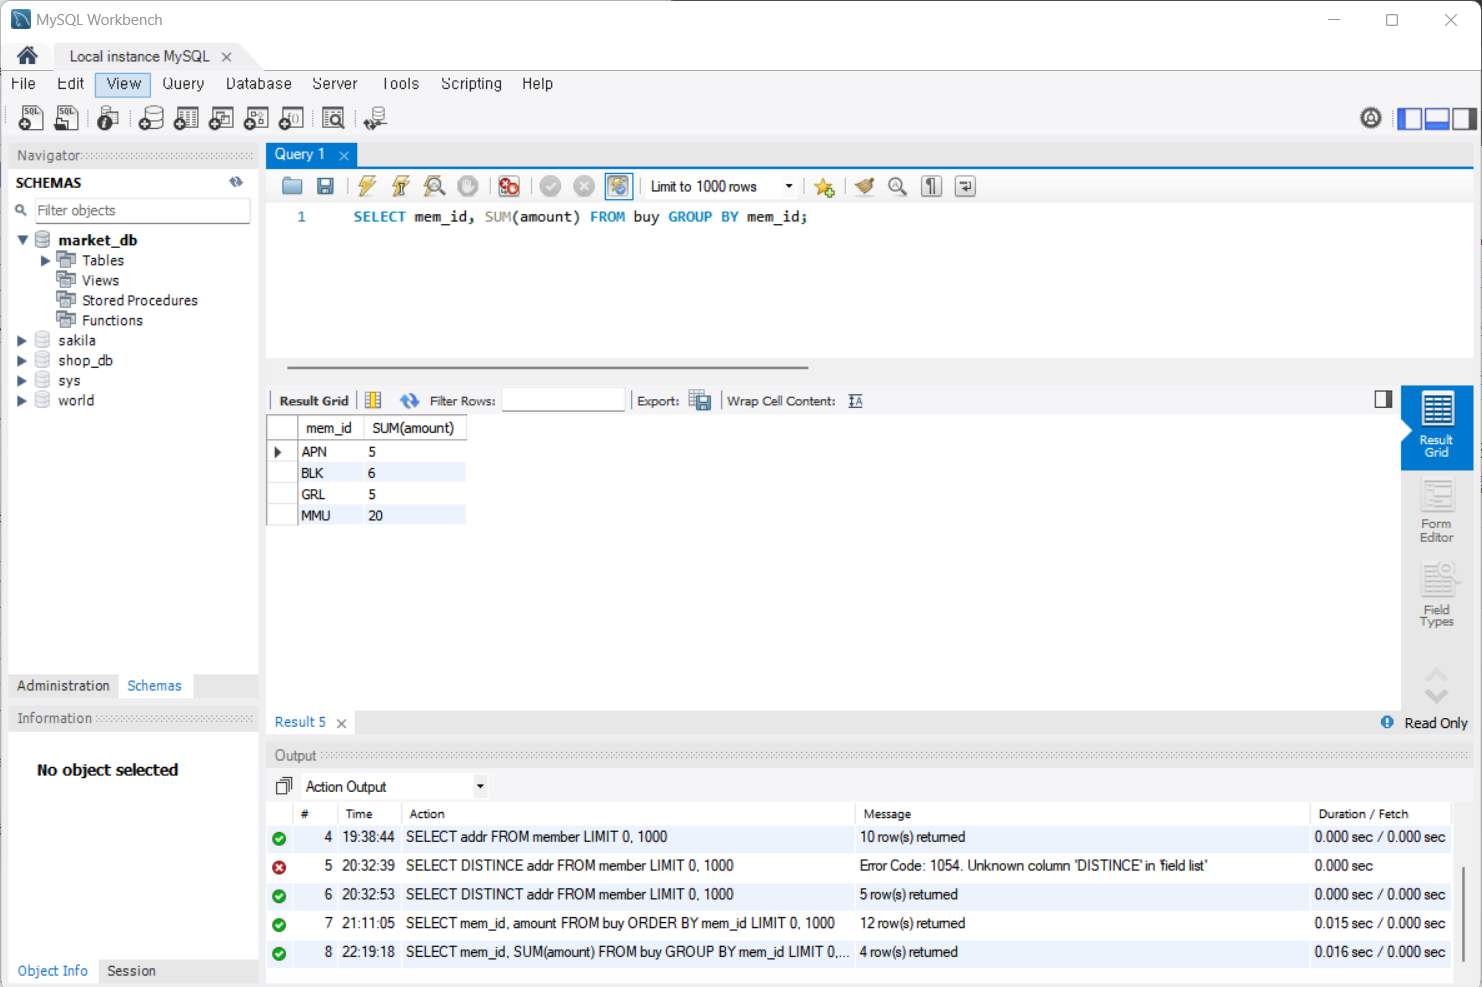Screen dimensions: 1482x987
Task: Toggle auto-commit mode icon
Action: [618, 186]
